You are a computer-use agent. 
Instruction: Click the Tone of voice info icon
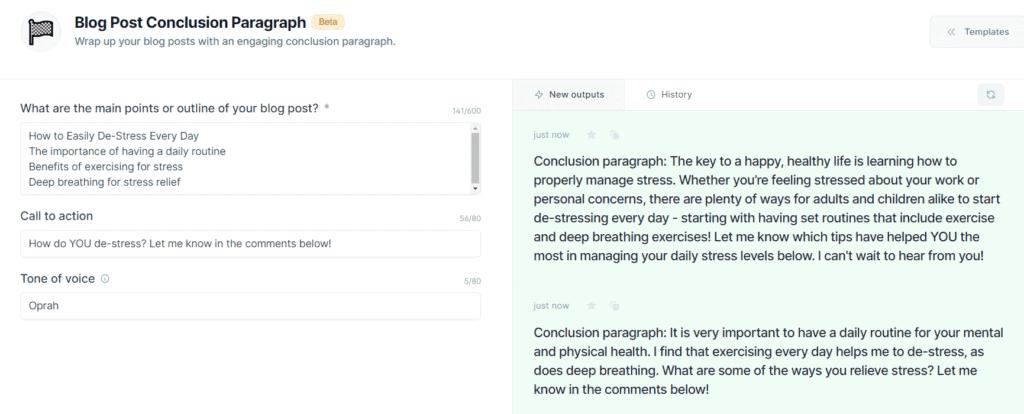click(x=106, y=279)
